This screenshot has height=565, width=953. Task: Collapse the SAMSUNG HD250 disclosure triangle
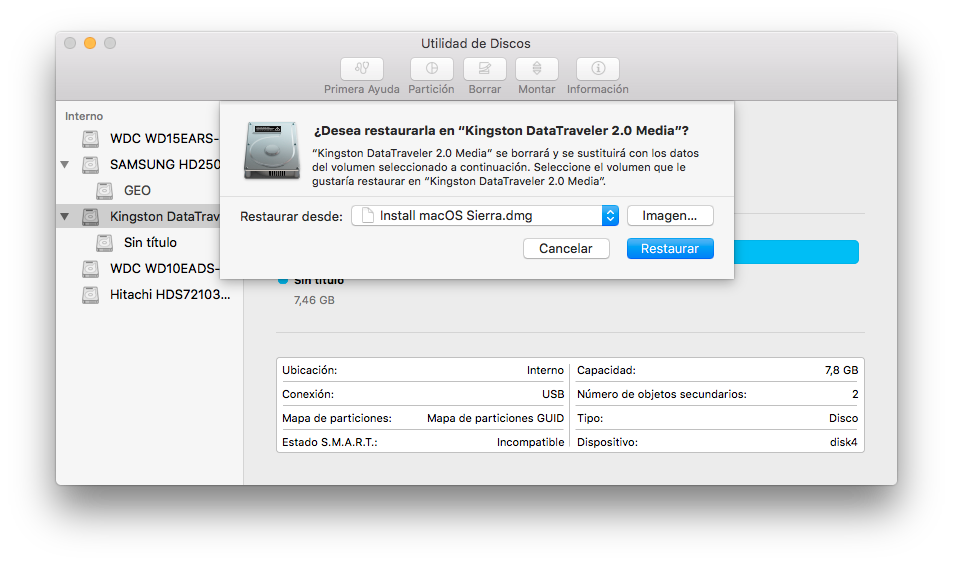(64, 165)
